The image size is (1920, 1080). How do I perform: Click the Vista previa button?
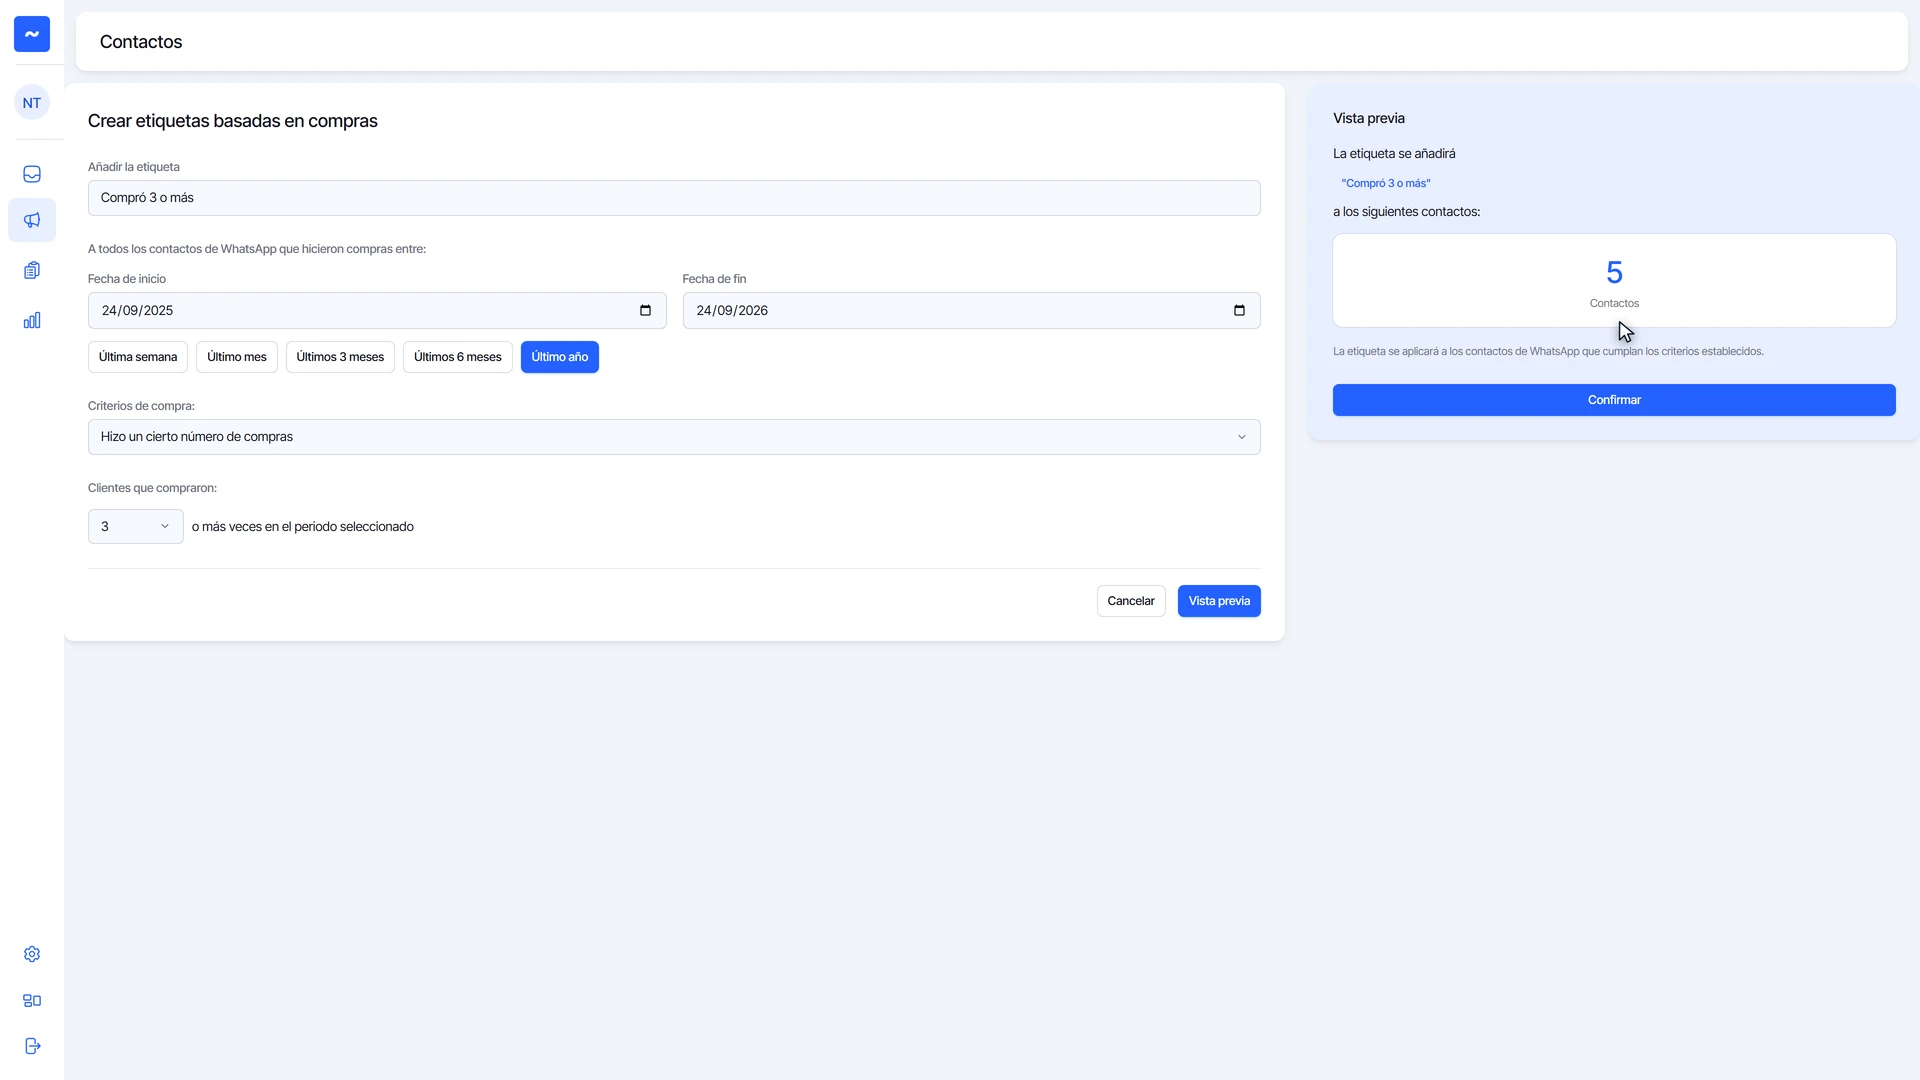pos(1219,601)
